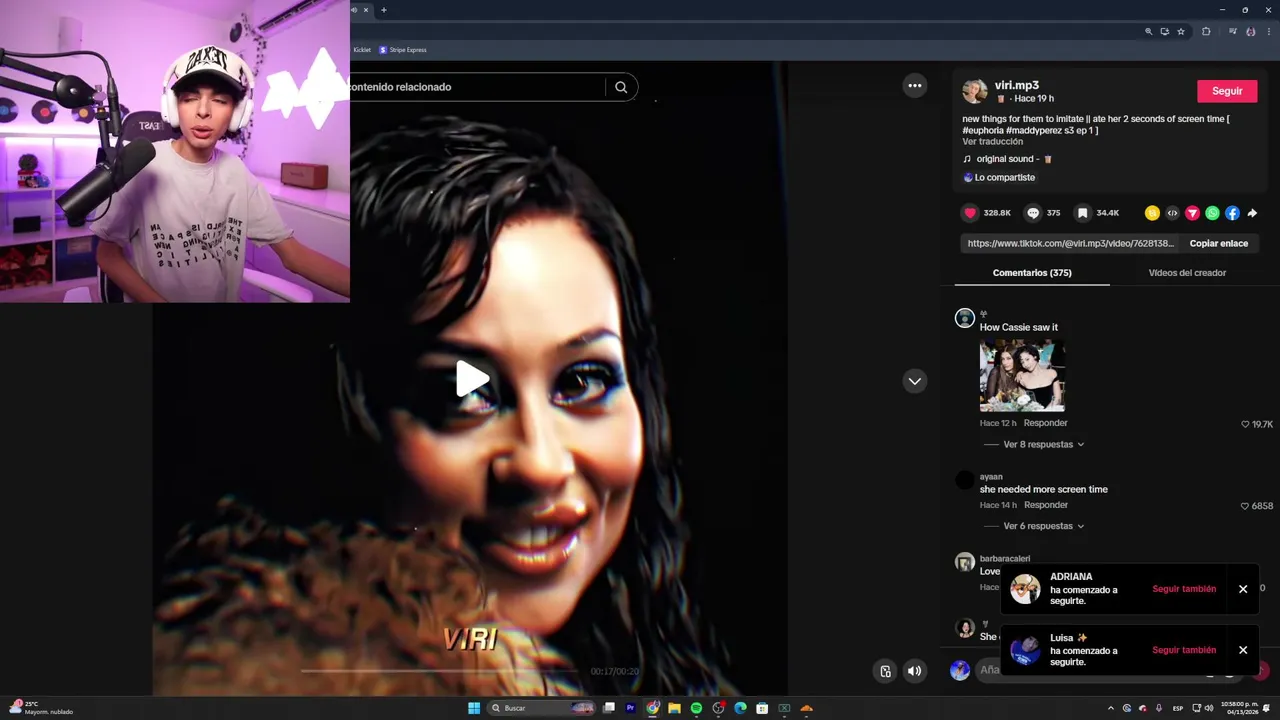Open viri.mp3 profile avatar

[974, 91]
